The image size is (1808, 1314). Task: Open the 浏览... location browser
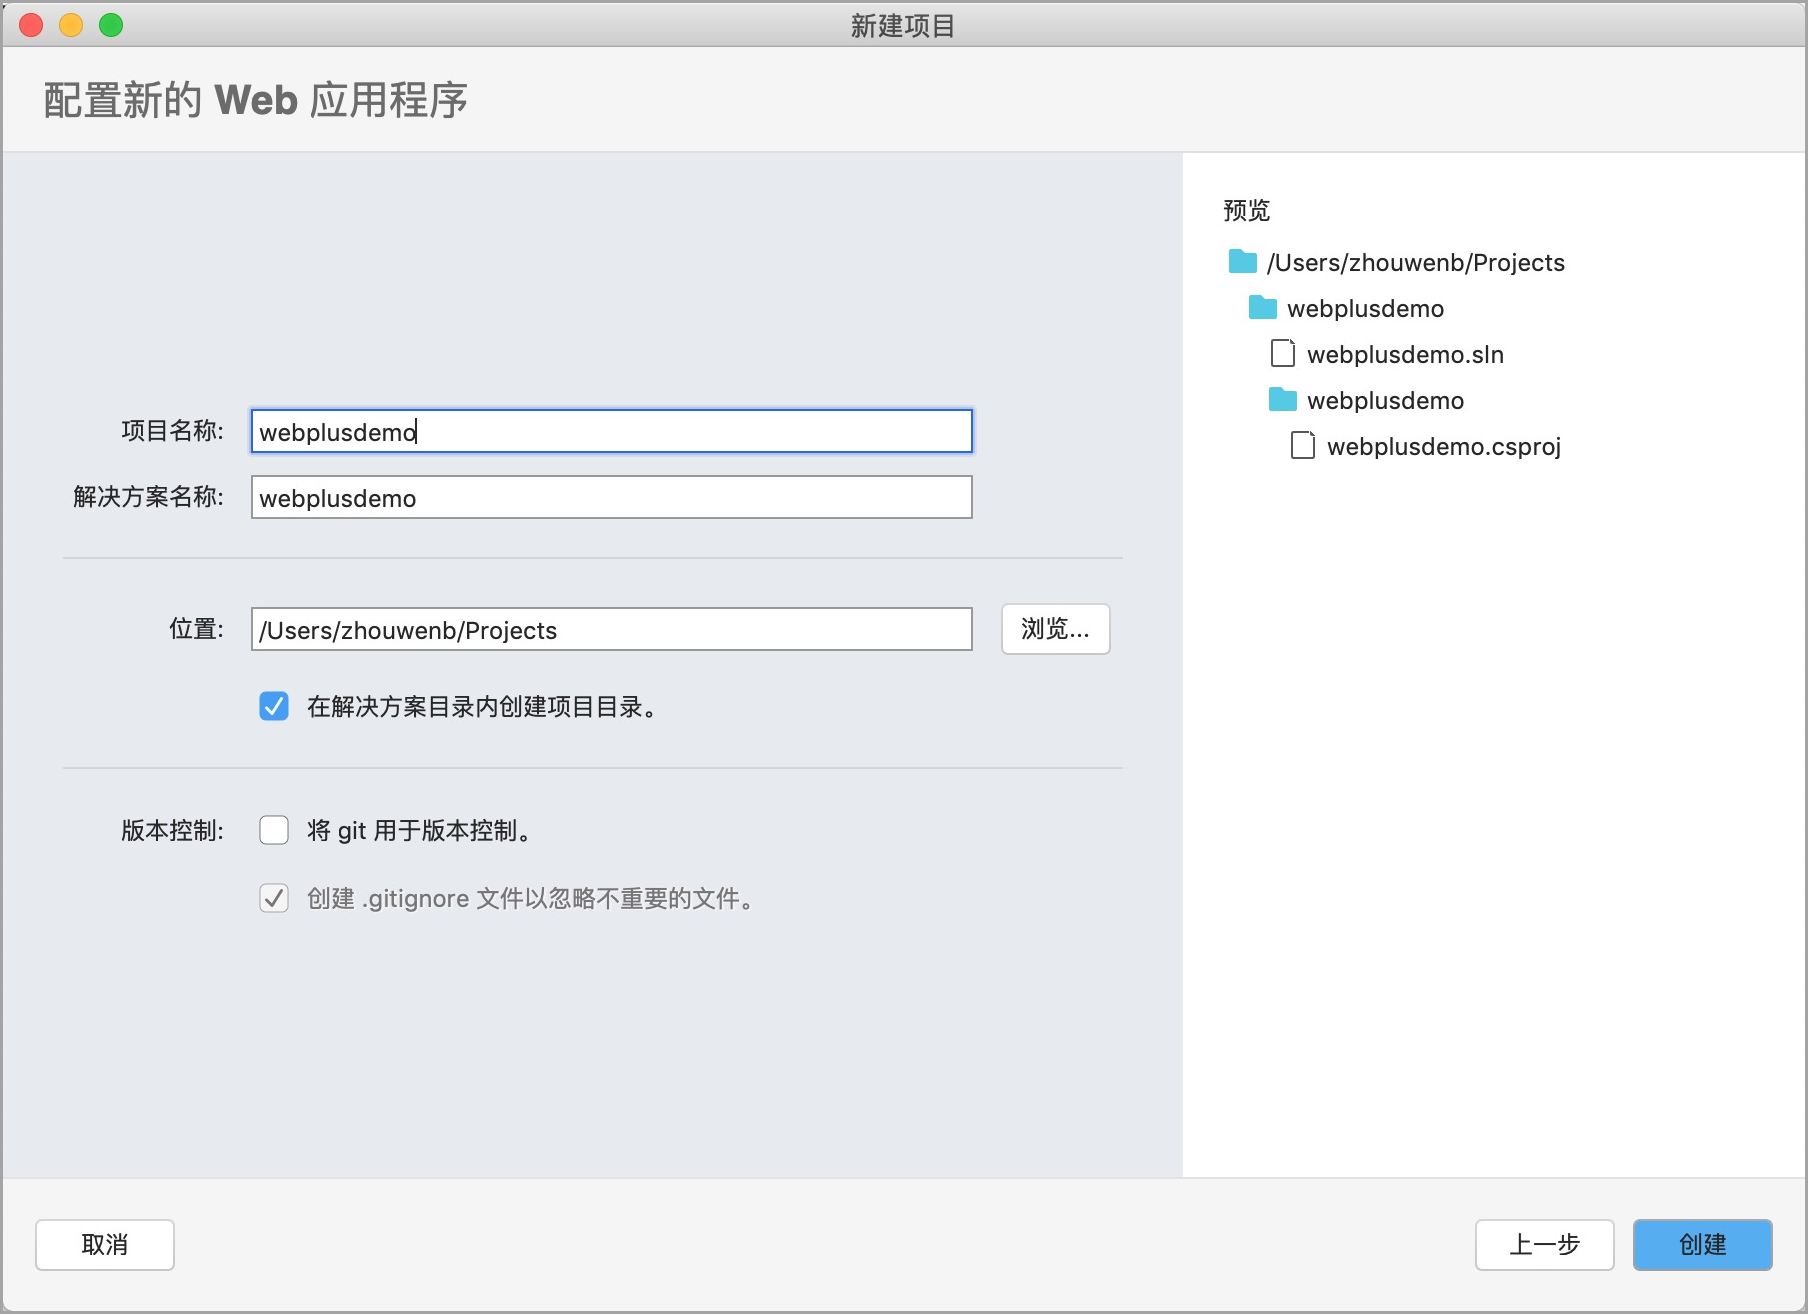coord(1055,629)
